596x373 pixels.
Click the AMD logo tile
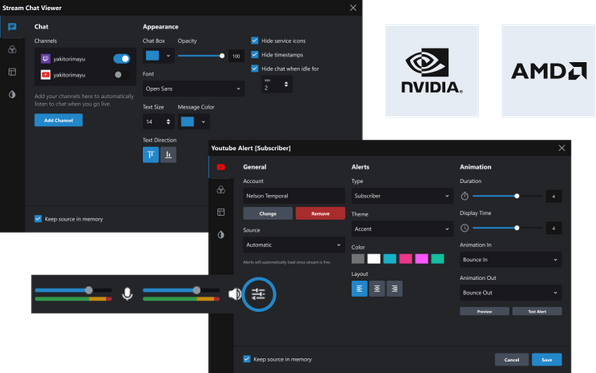click(548, 71)
